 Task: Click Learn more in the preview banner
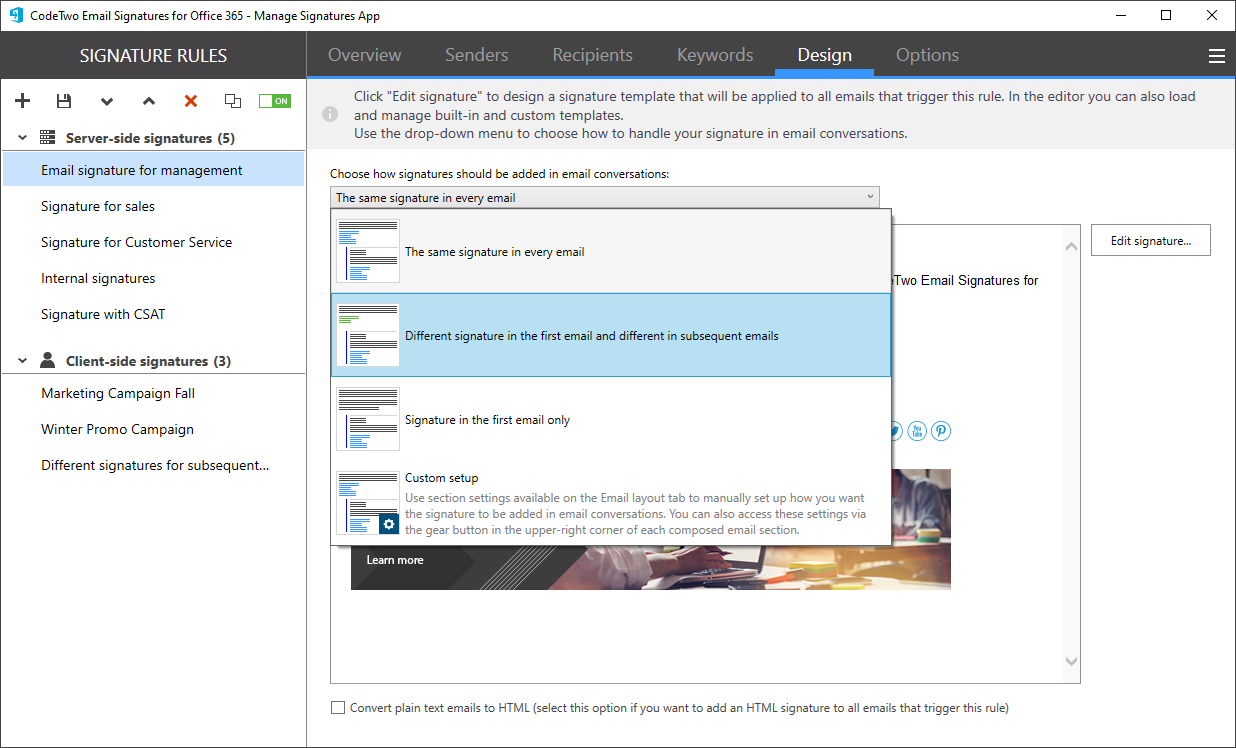[394, 560]
